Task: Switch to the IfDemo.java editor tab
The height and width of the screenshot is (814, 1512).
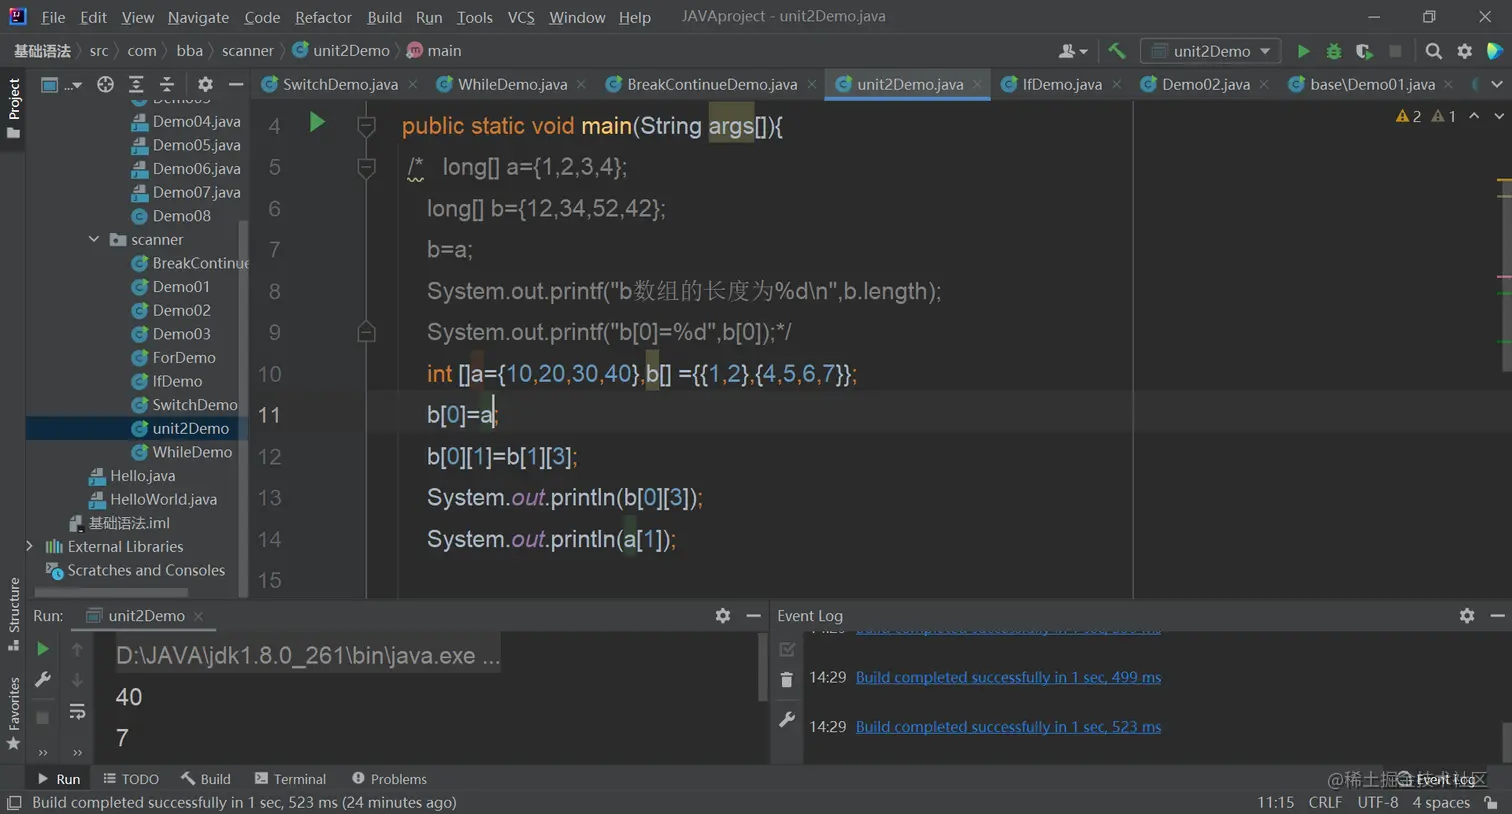Action: tap(1061, 85)
